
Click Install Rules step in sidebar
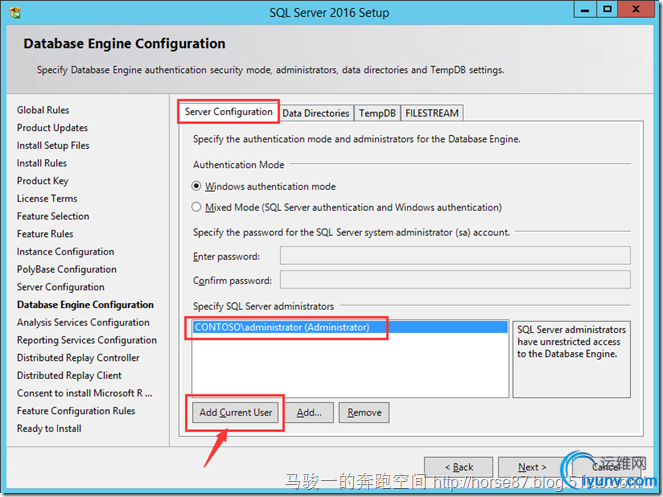click(42, 163)
